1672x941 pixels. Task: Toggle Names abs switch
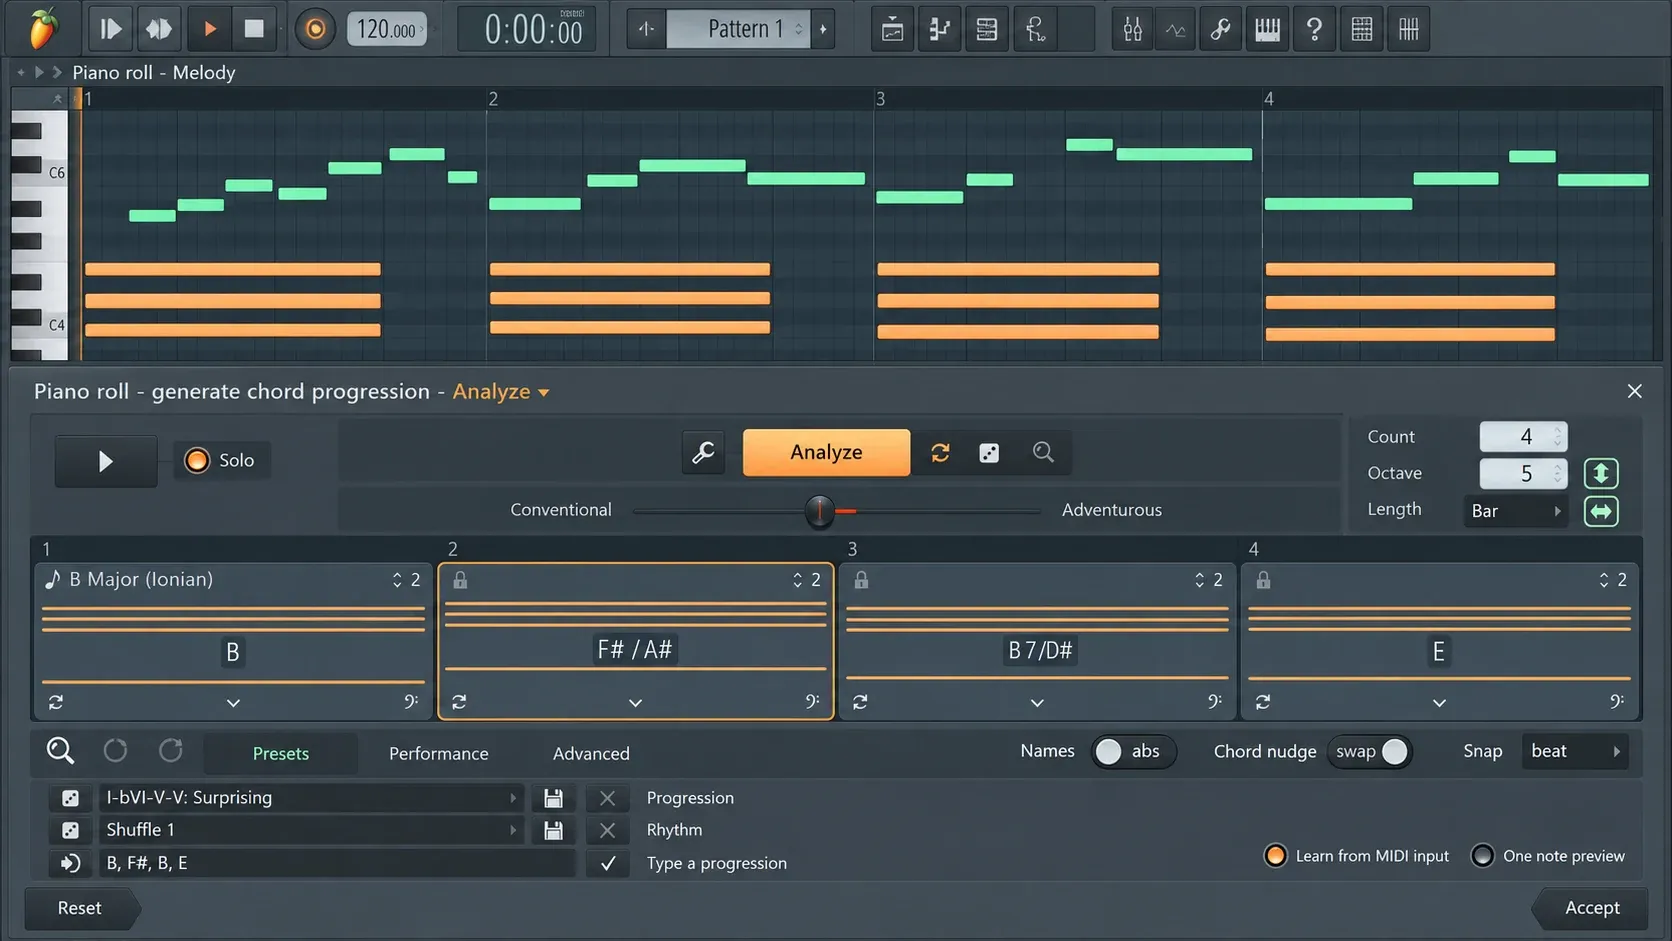1133,751
